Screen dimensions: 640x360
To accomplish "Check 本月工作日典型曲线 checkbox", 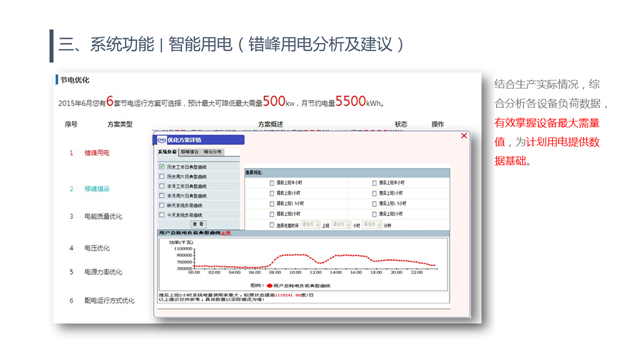I will pyautogui.click(x=162, y=186).
